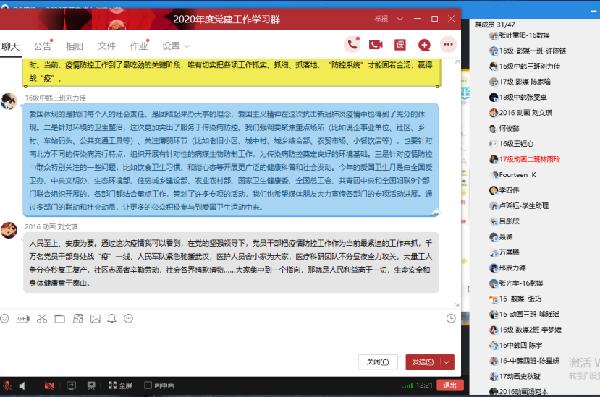Open the send image icon

coord(95,319)
